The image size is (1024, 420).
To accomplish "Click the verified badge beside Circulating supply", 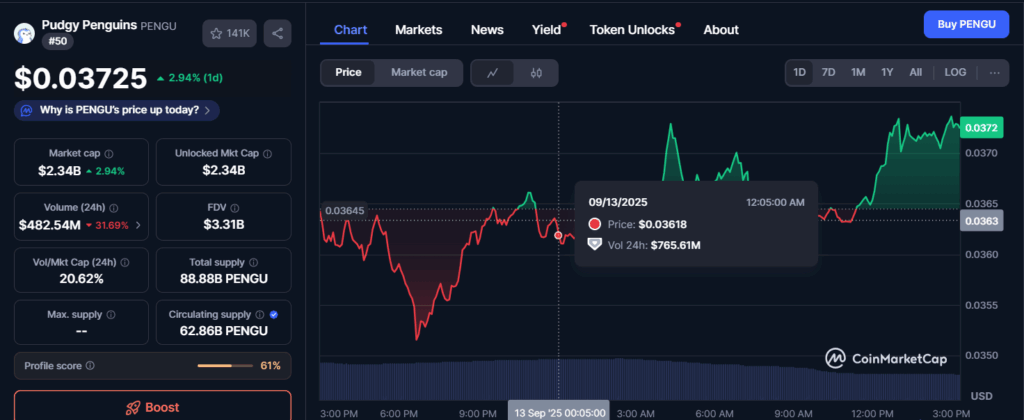I will pos(274,315).
